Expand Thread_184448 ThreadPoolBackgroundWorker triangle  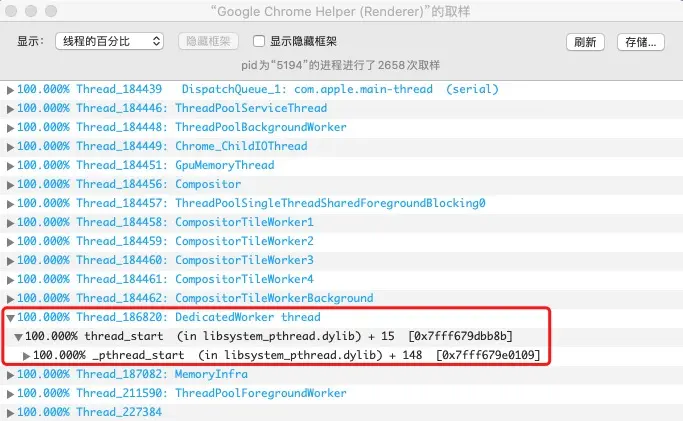click(x=10, y=128)
